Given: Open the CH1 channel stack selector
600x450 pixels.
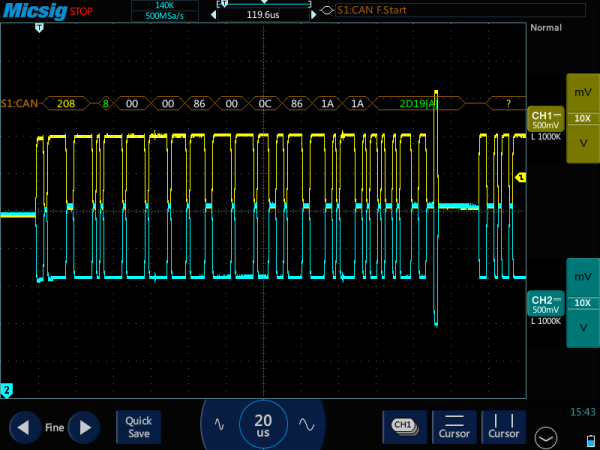Looking at the screenshot, I should click(x=405, y=427).
